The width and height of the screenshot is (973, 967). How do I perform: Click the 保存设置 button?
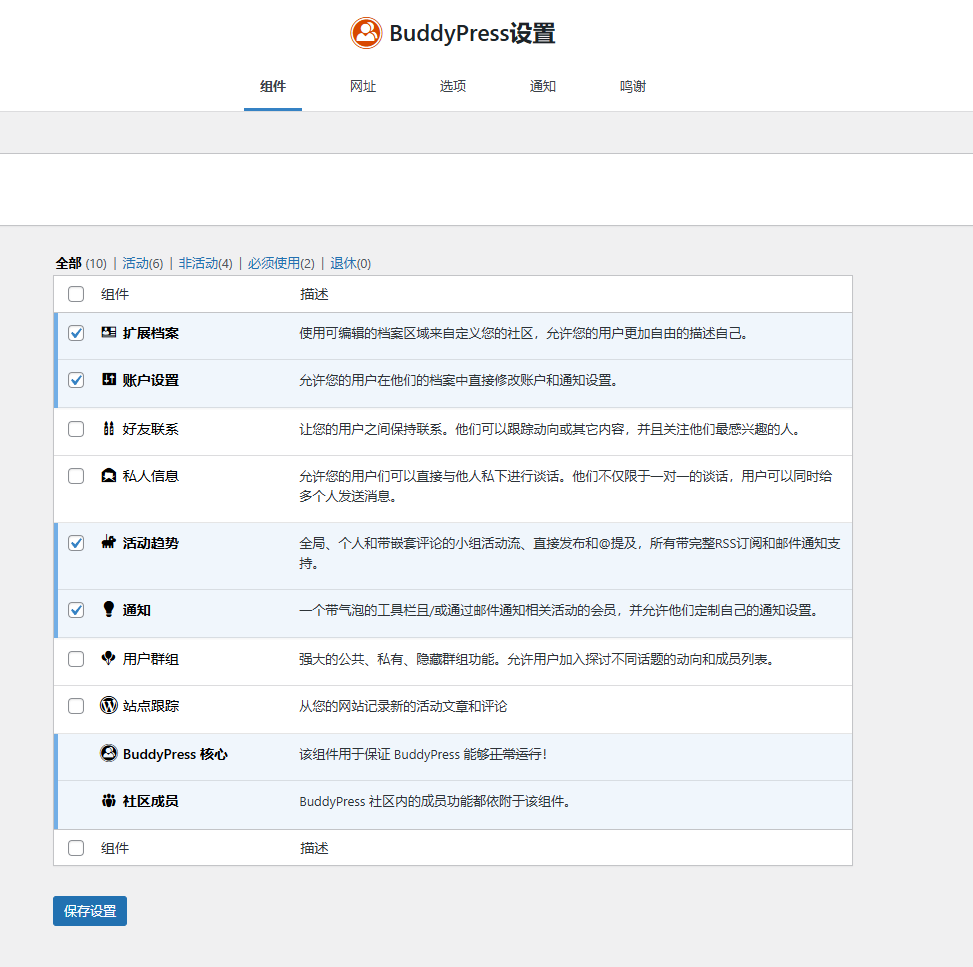point(90,911)
